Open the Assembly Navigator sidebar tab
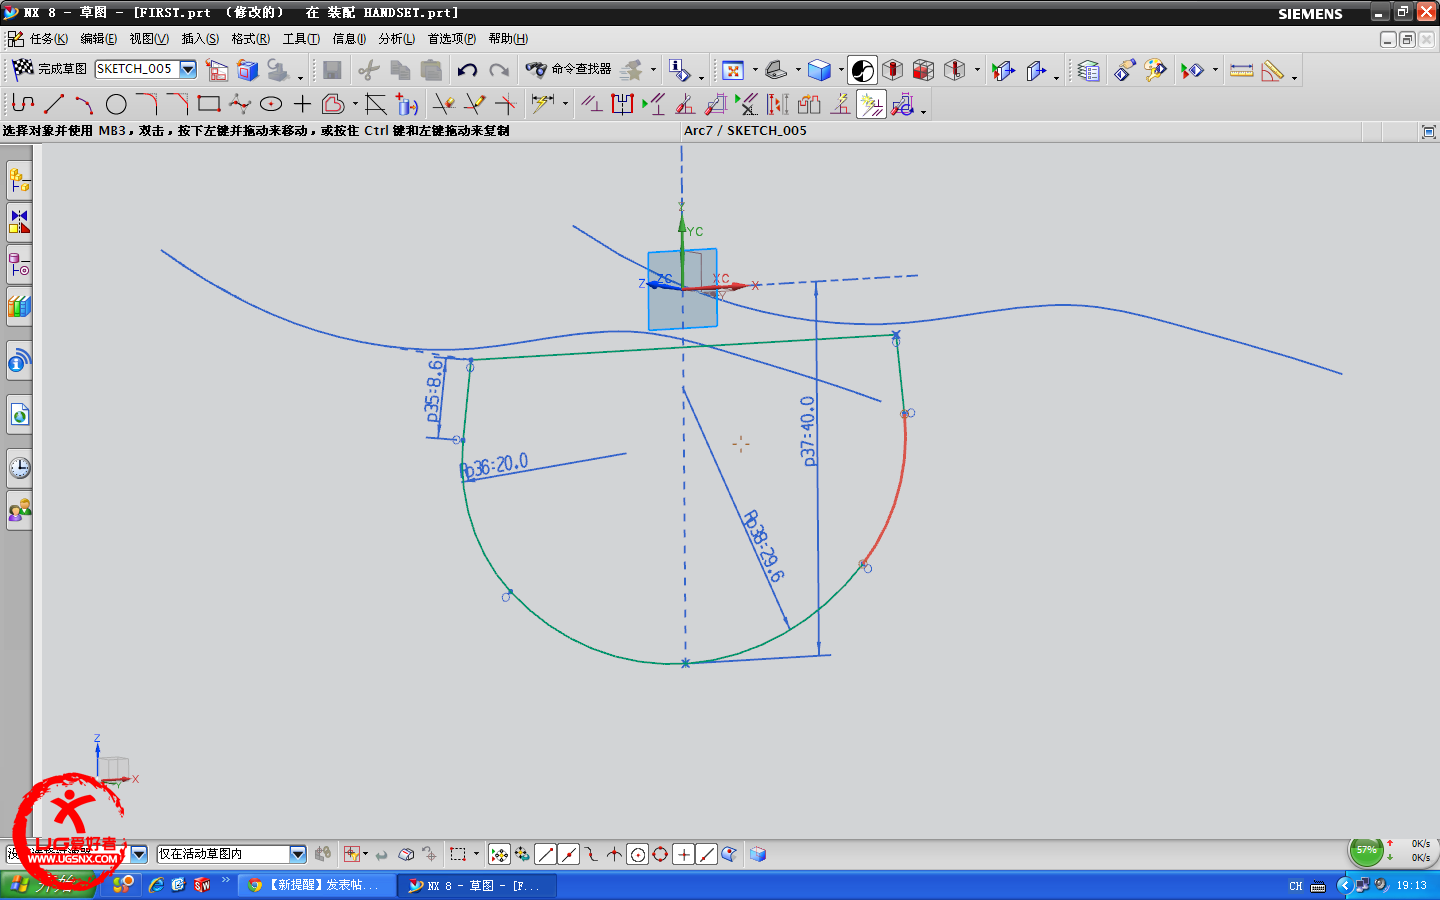The image size is (1440, 900). point(19,180)
